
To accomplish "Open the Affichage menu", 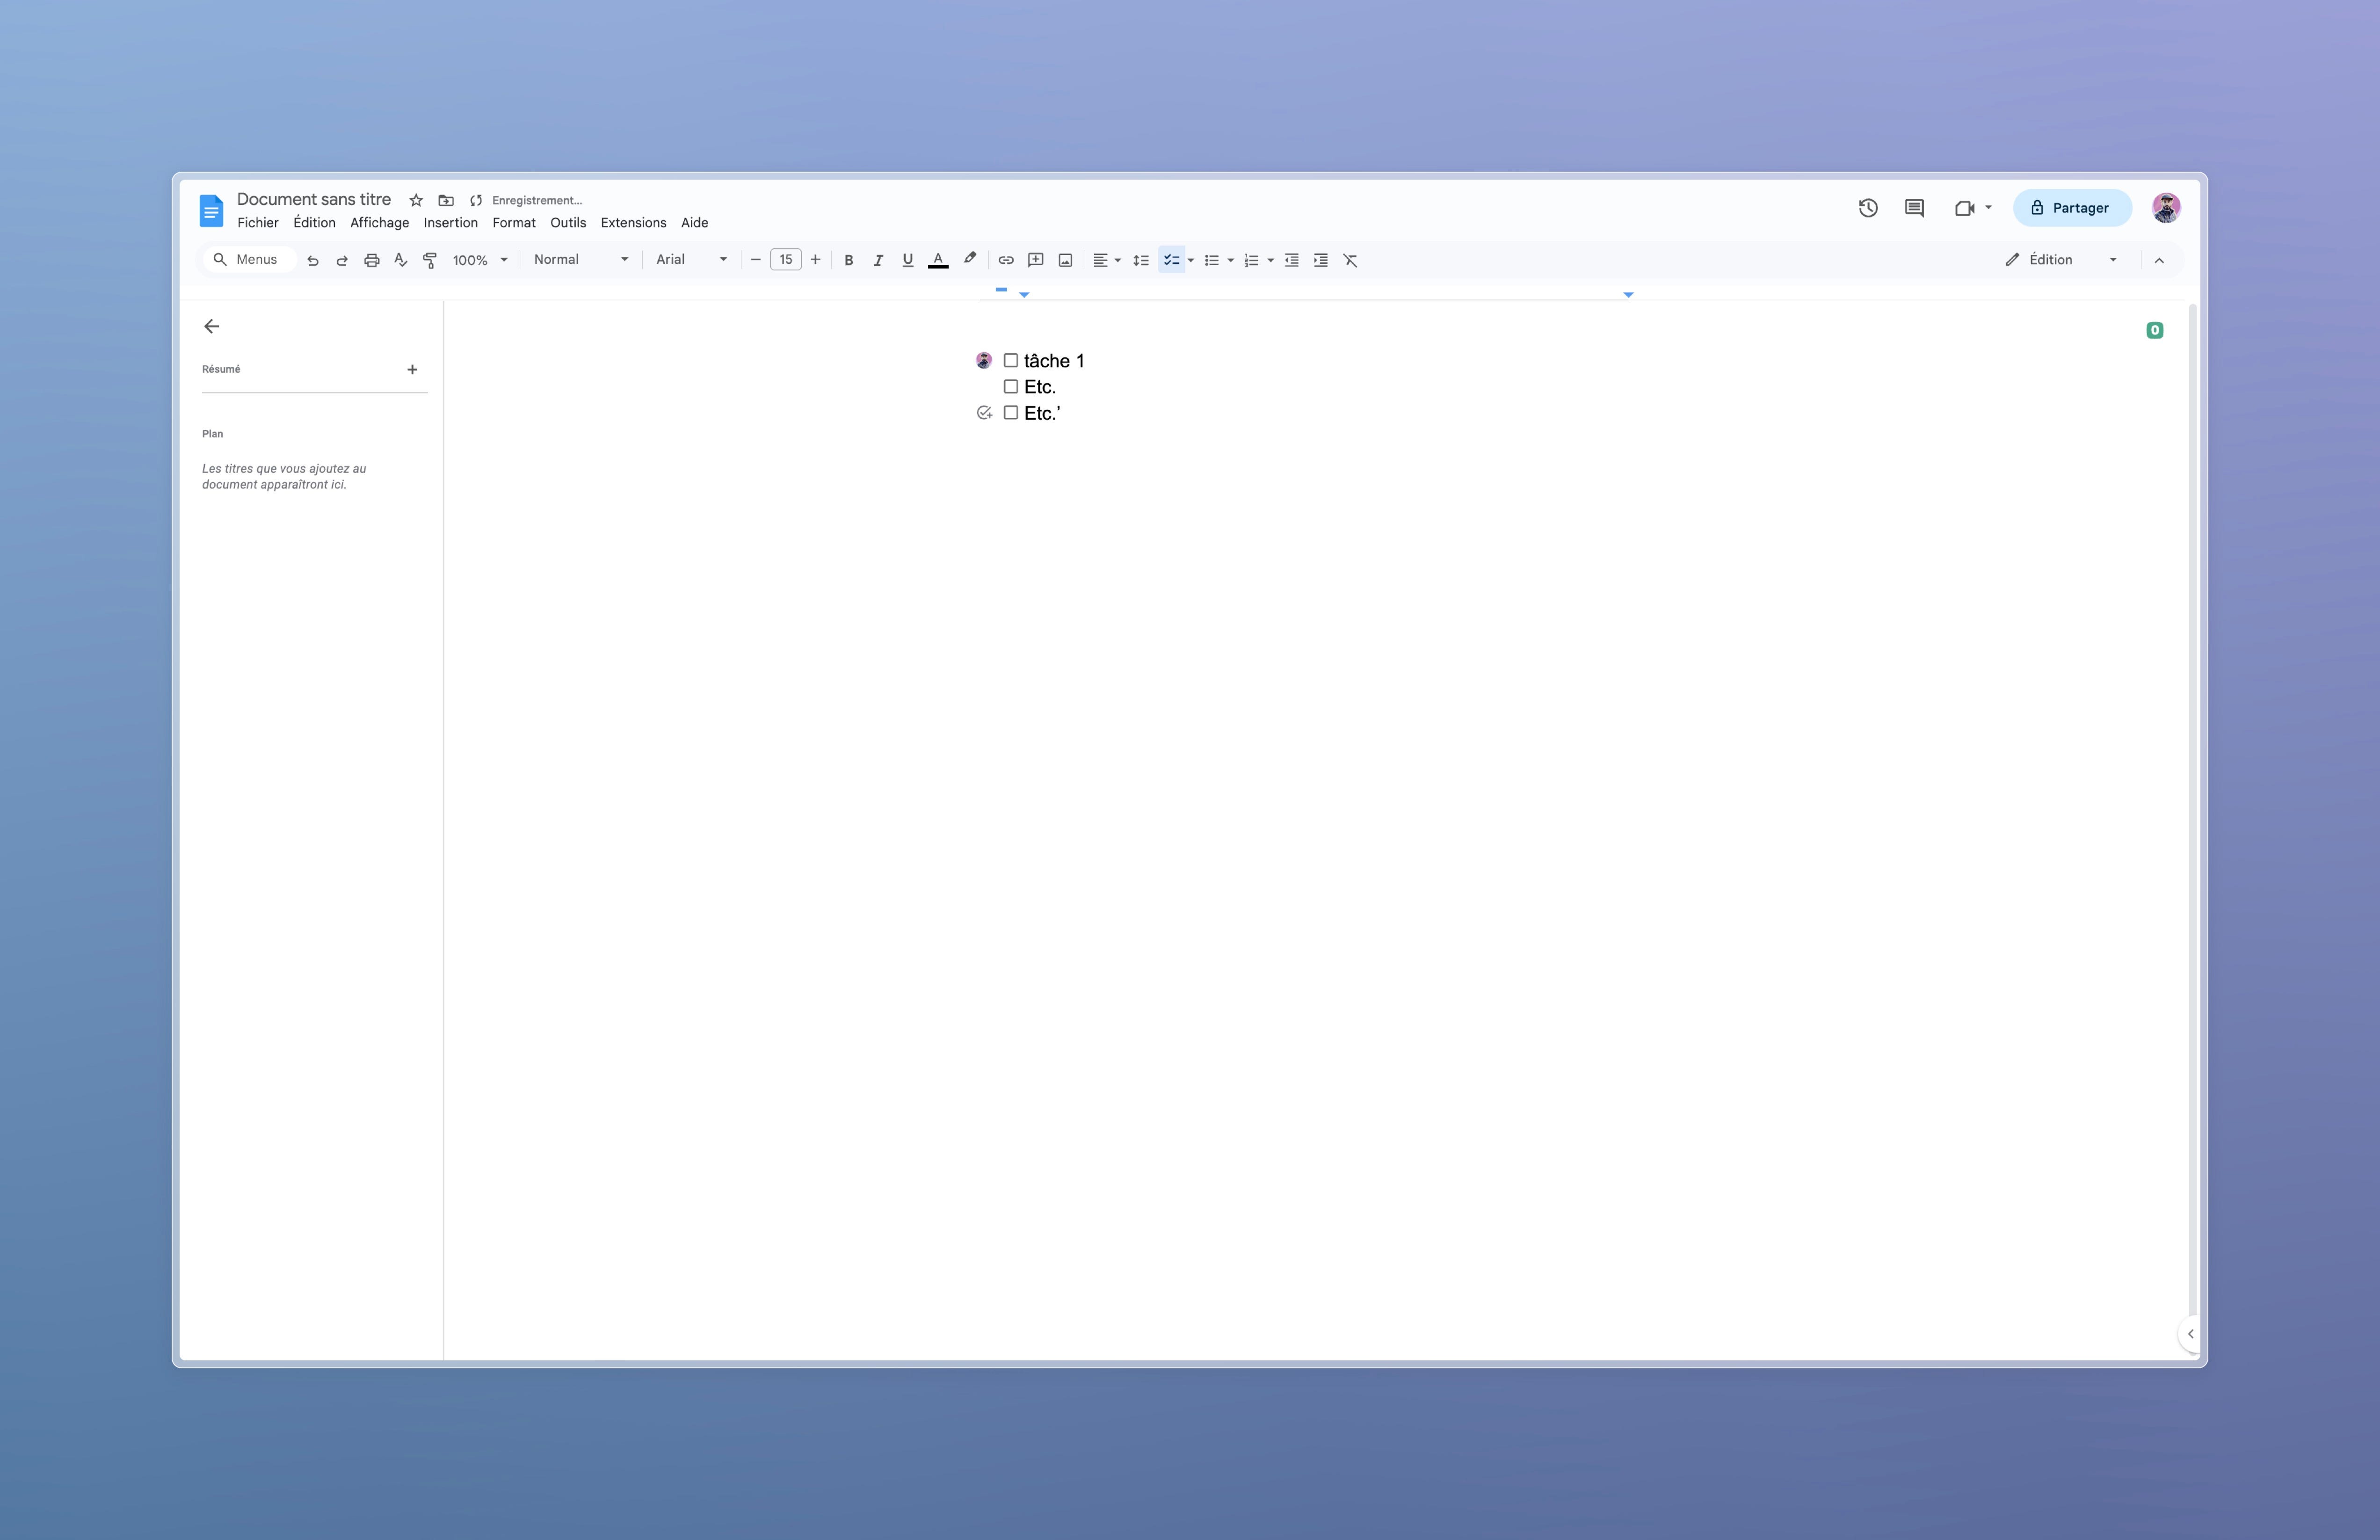I will [x=379, y=223].
